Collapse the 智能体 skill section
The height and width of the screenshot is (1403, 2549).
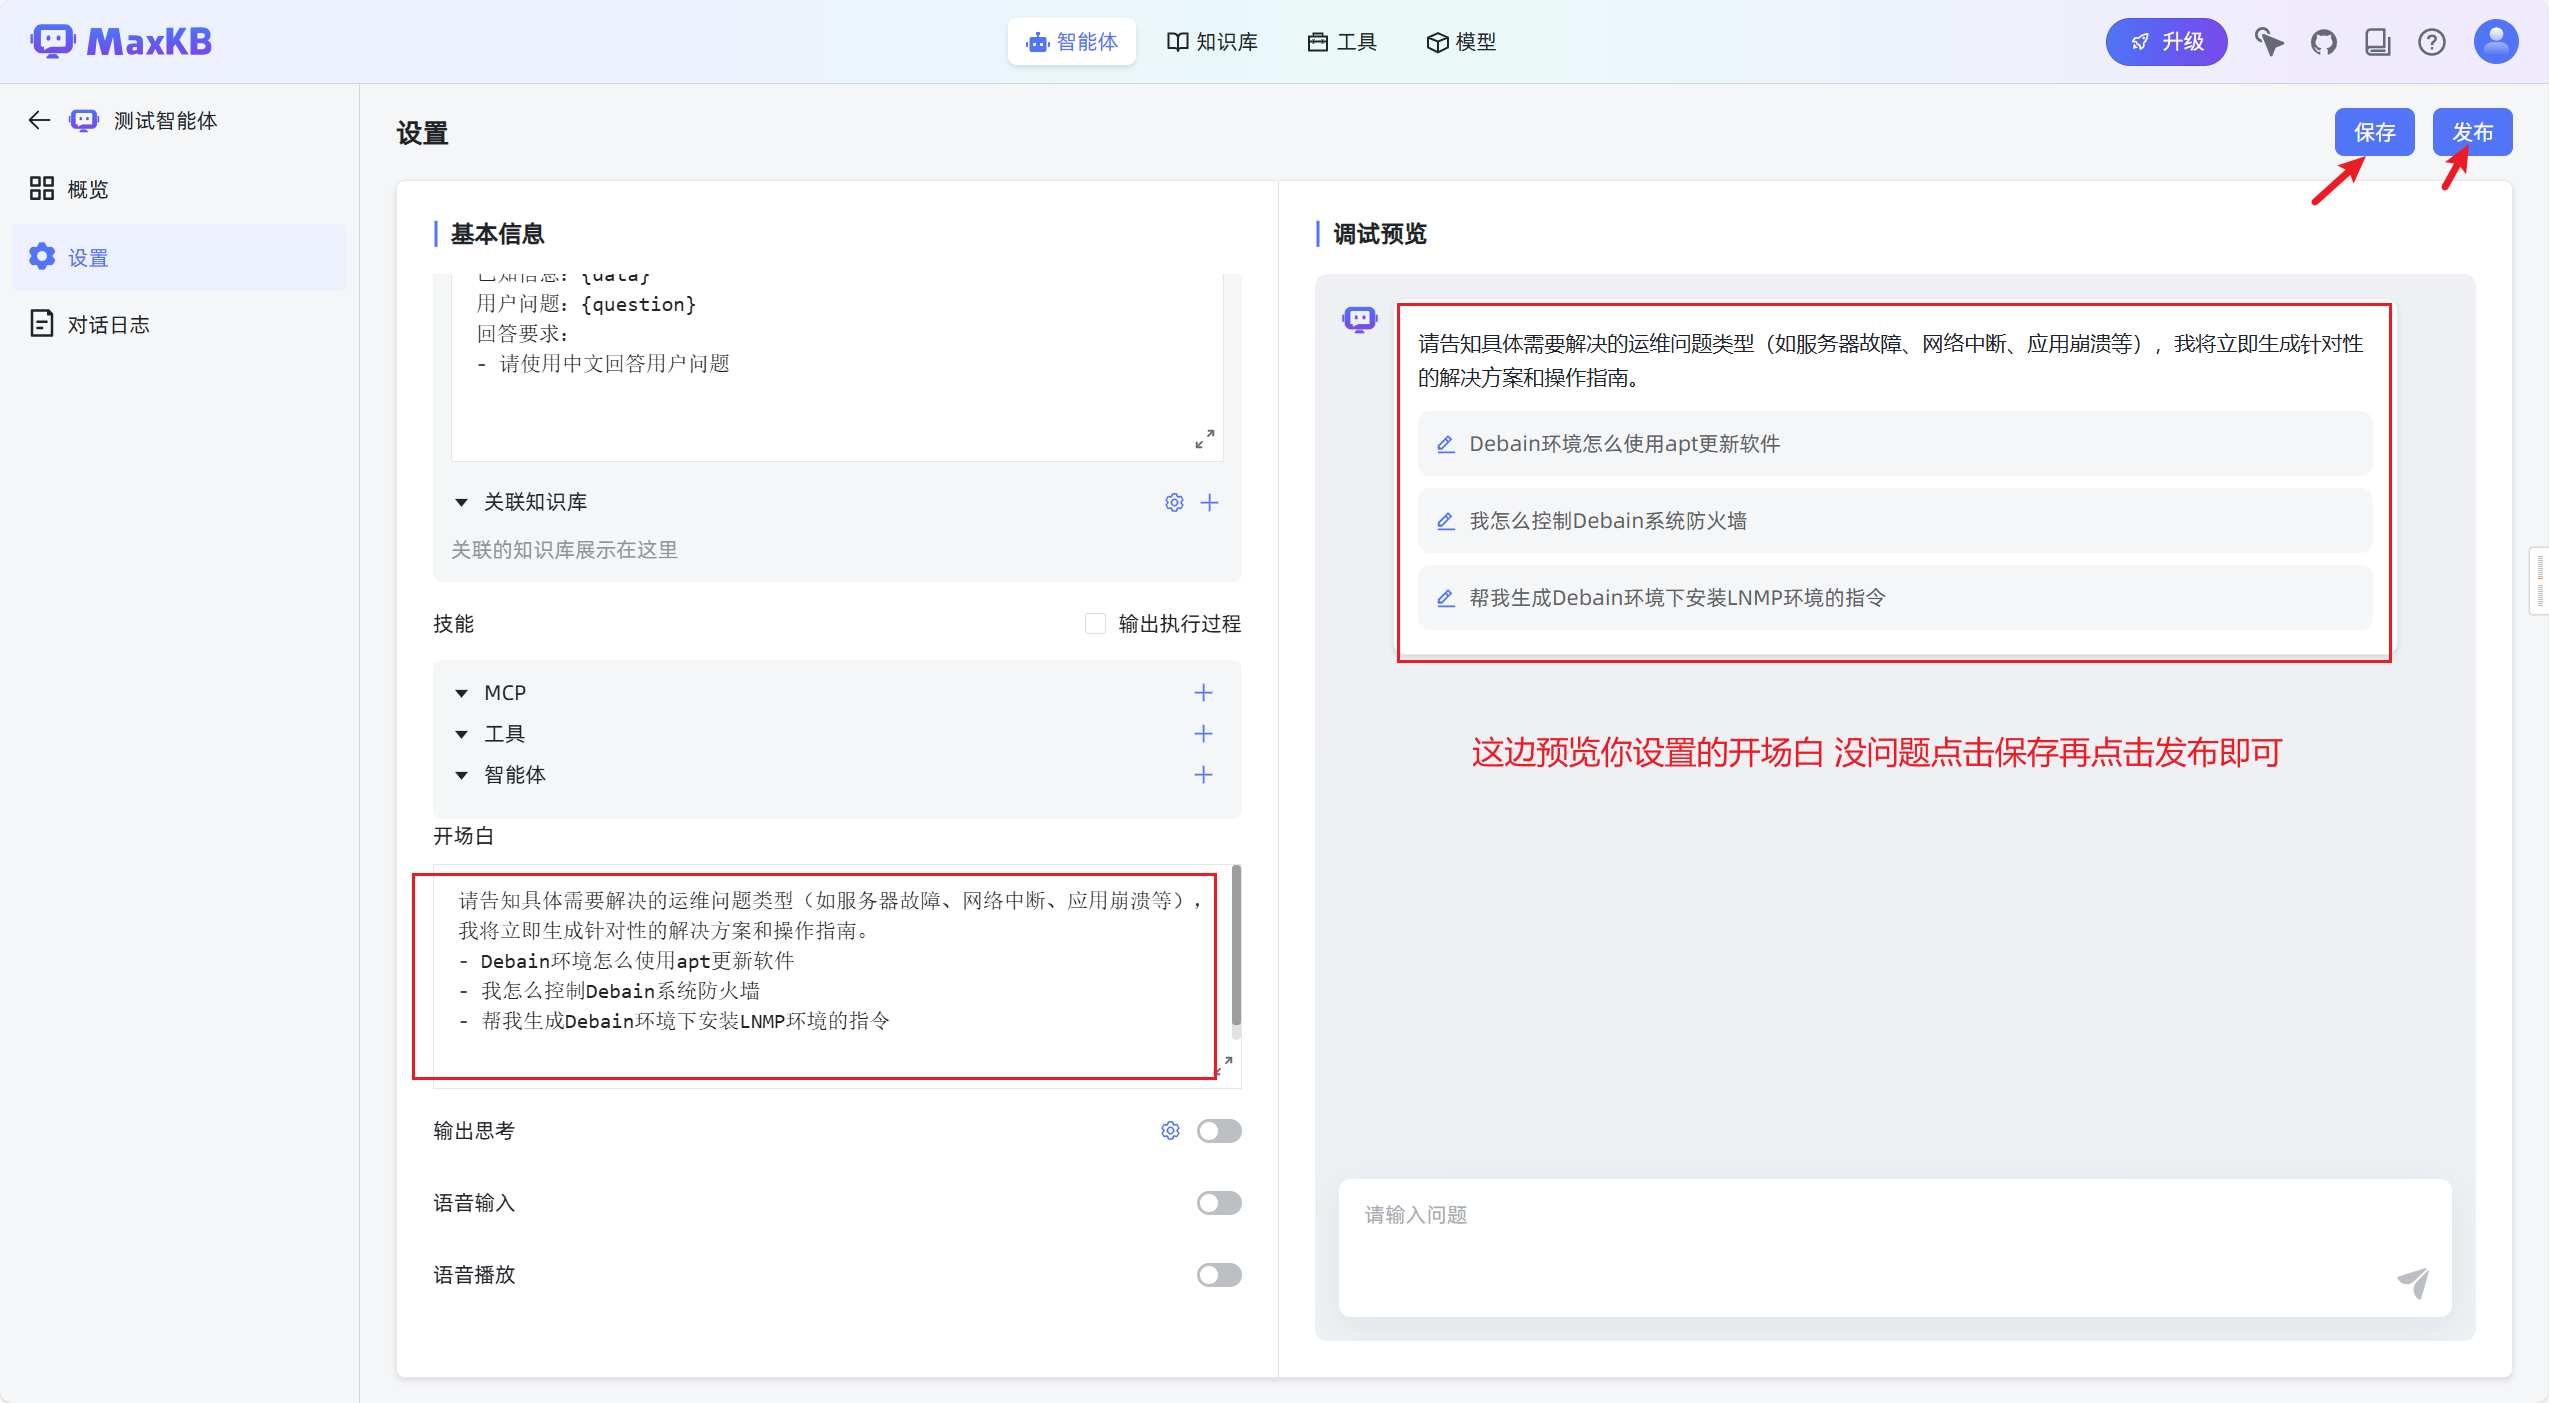pos(461,775)
